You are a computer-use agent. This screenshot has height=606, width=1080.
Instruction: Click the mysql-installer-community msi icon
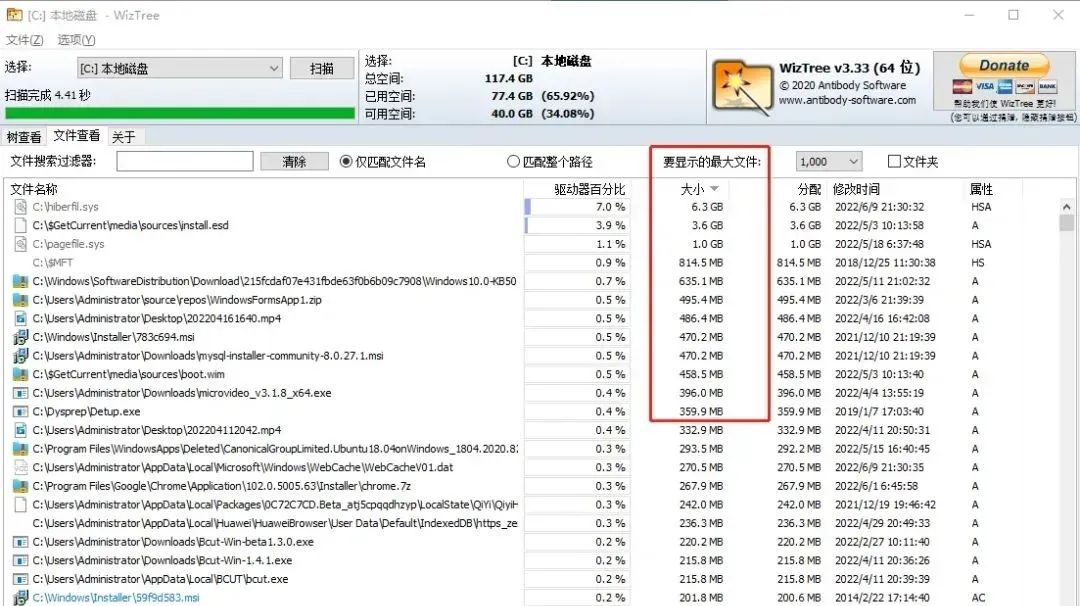tap(21, 355)
